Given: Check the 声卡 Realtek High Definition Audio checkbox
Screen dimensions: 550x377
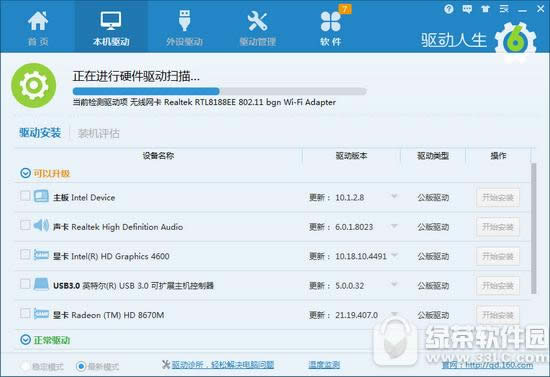Looking at the screenshot, I should (25, 225).
